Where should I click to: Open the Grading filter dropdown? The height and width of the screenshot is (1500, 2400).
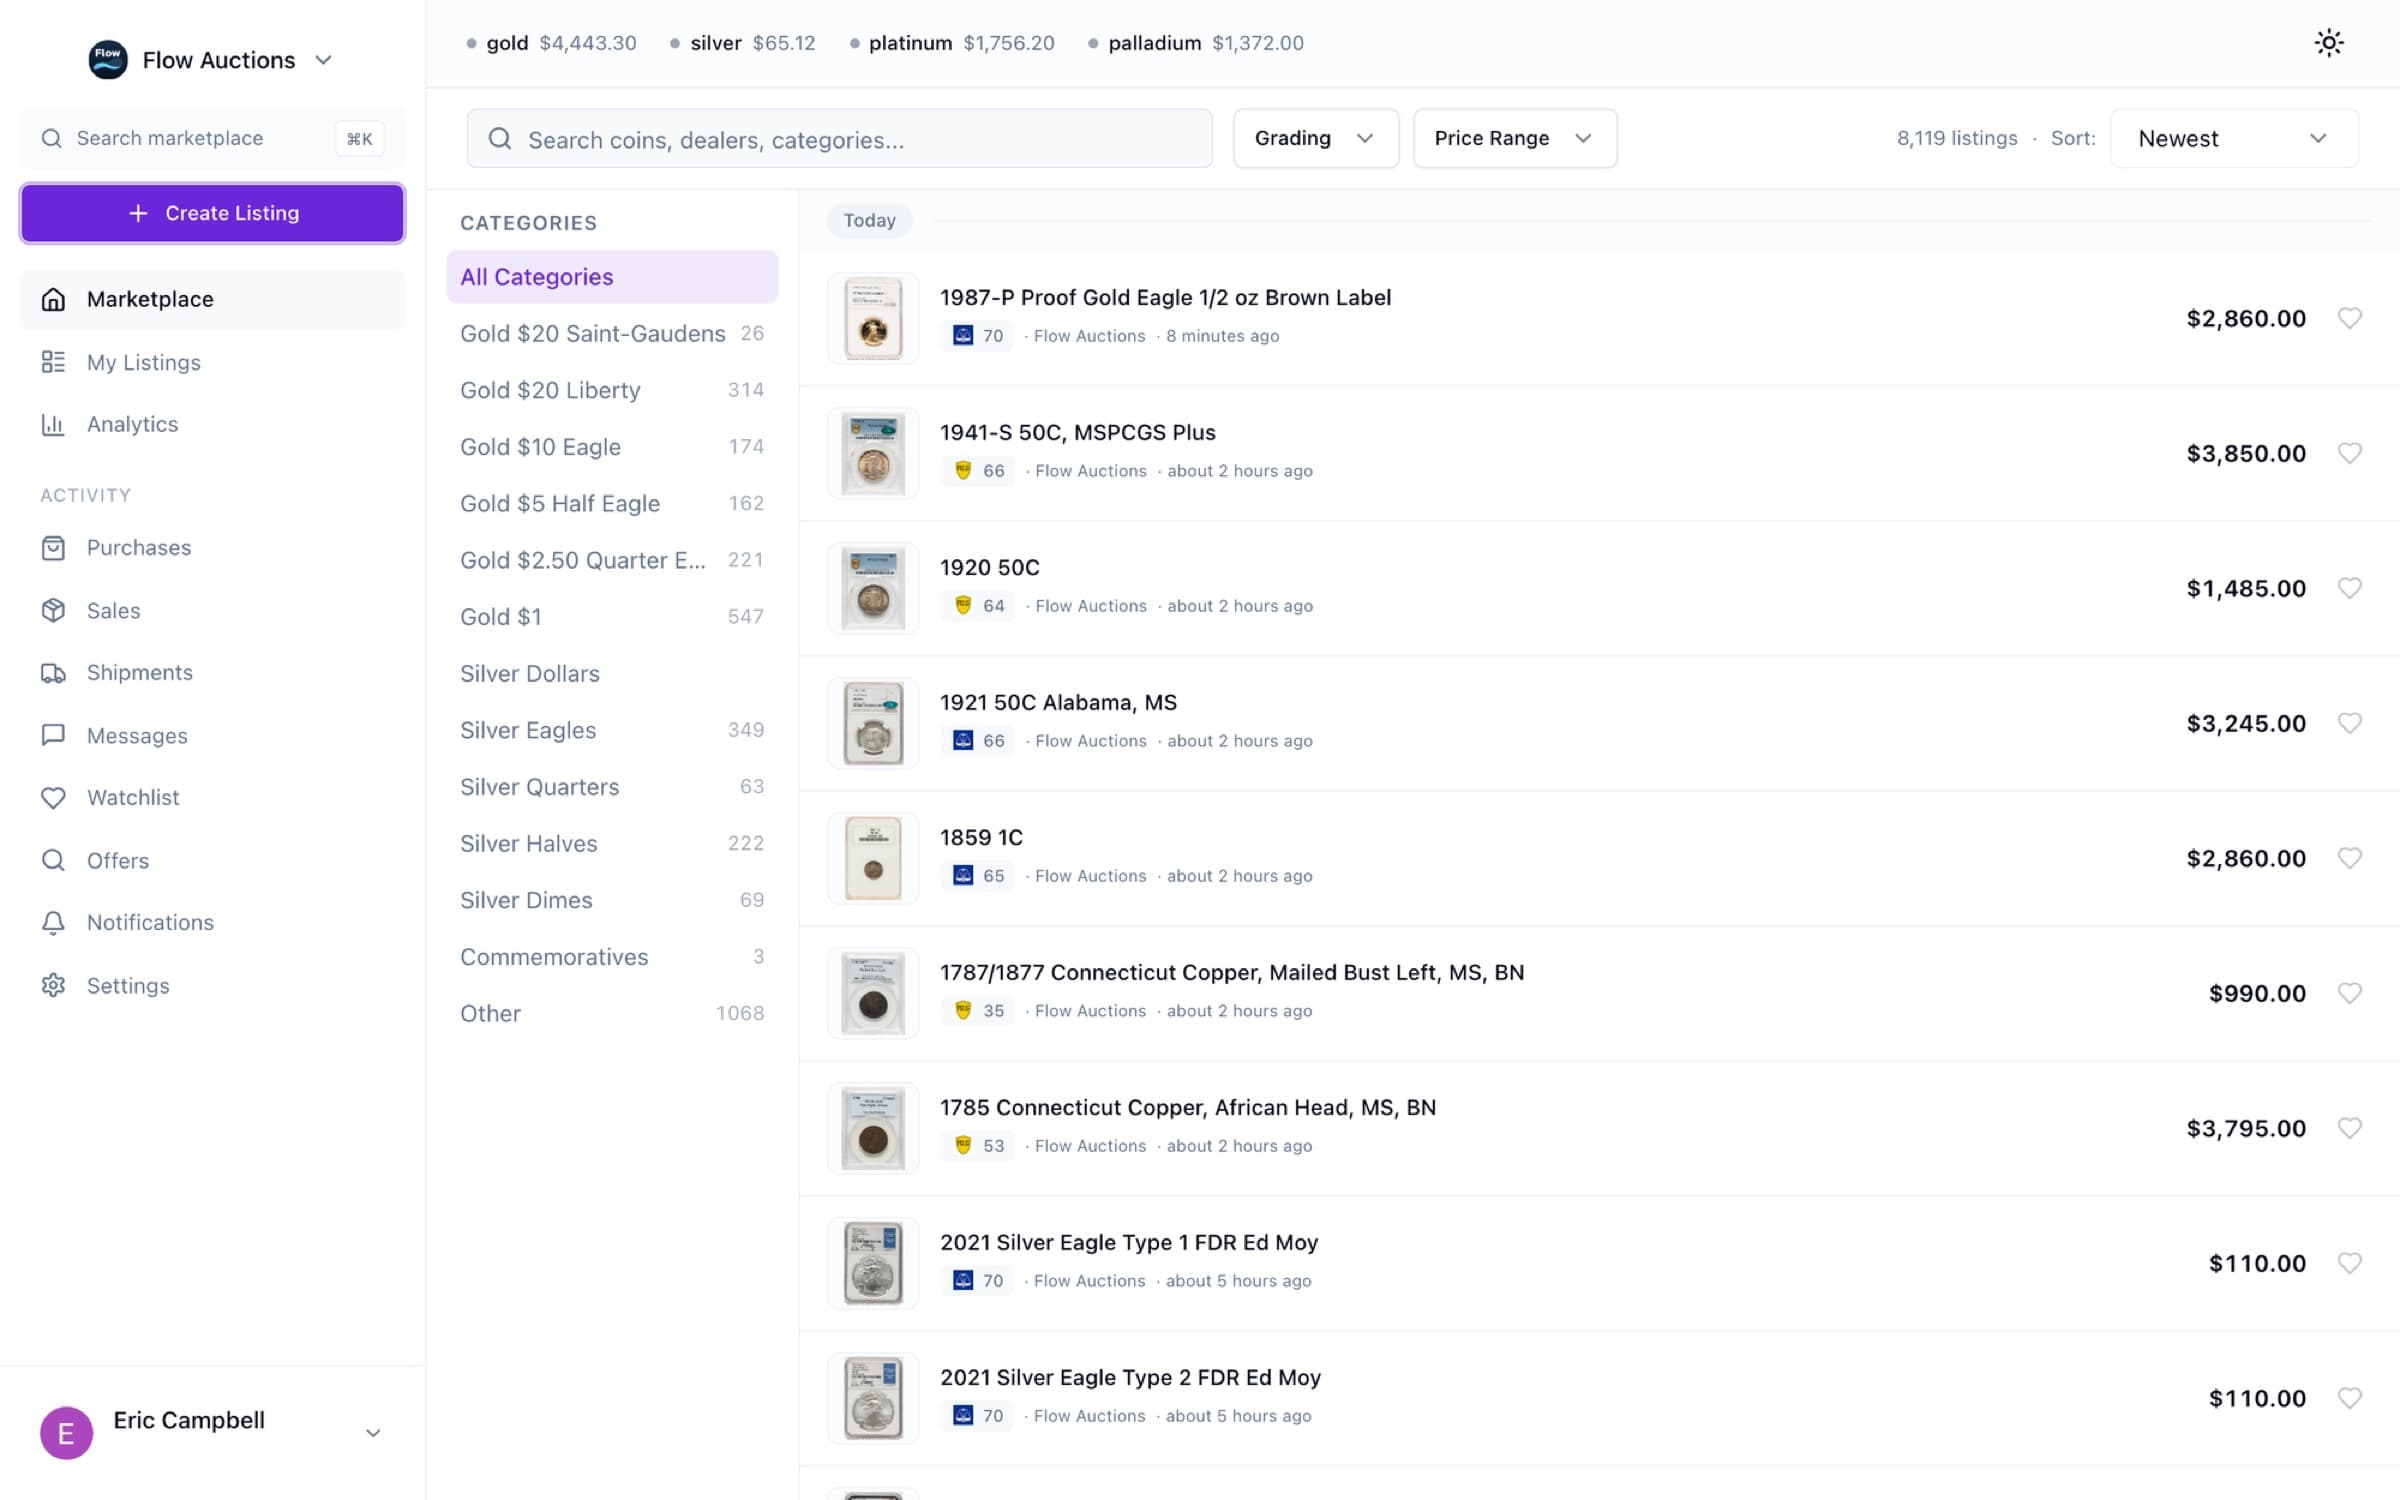pos(1315,138)
